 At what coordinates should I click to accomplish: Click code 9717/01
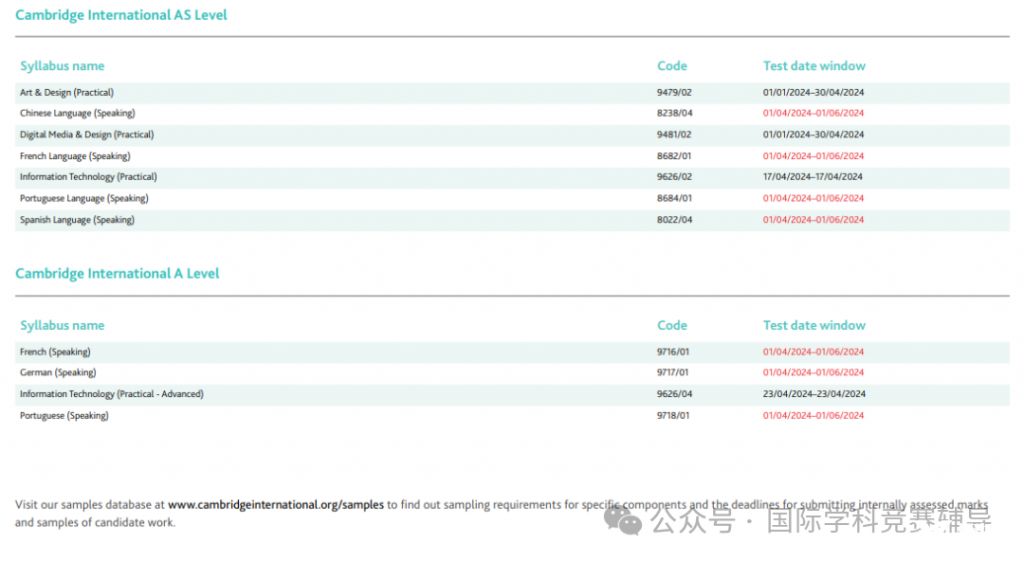point(673,372)
